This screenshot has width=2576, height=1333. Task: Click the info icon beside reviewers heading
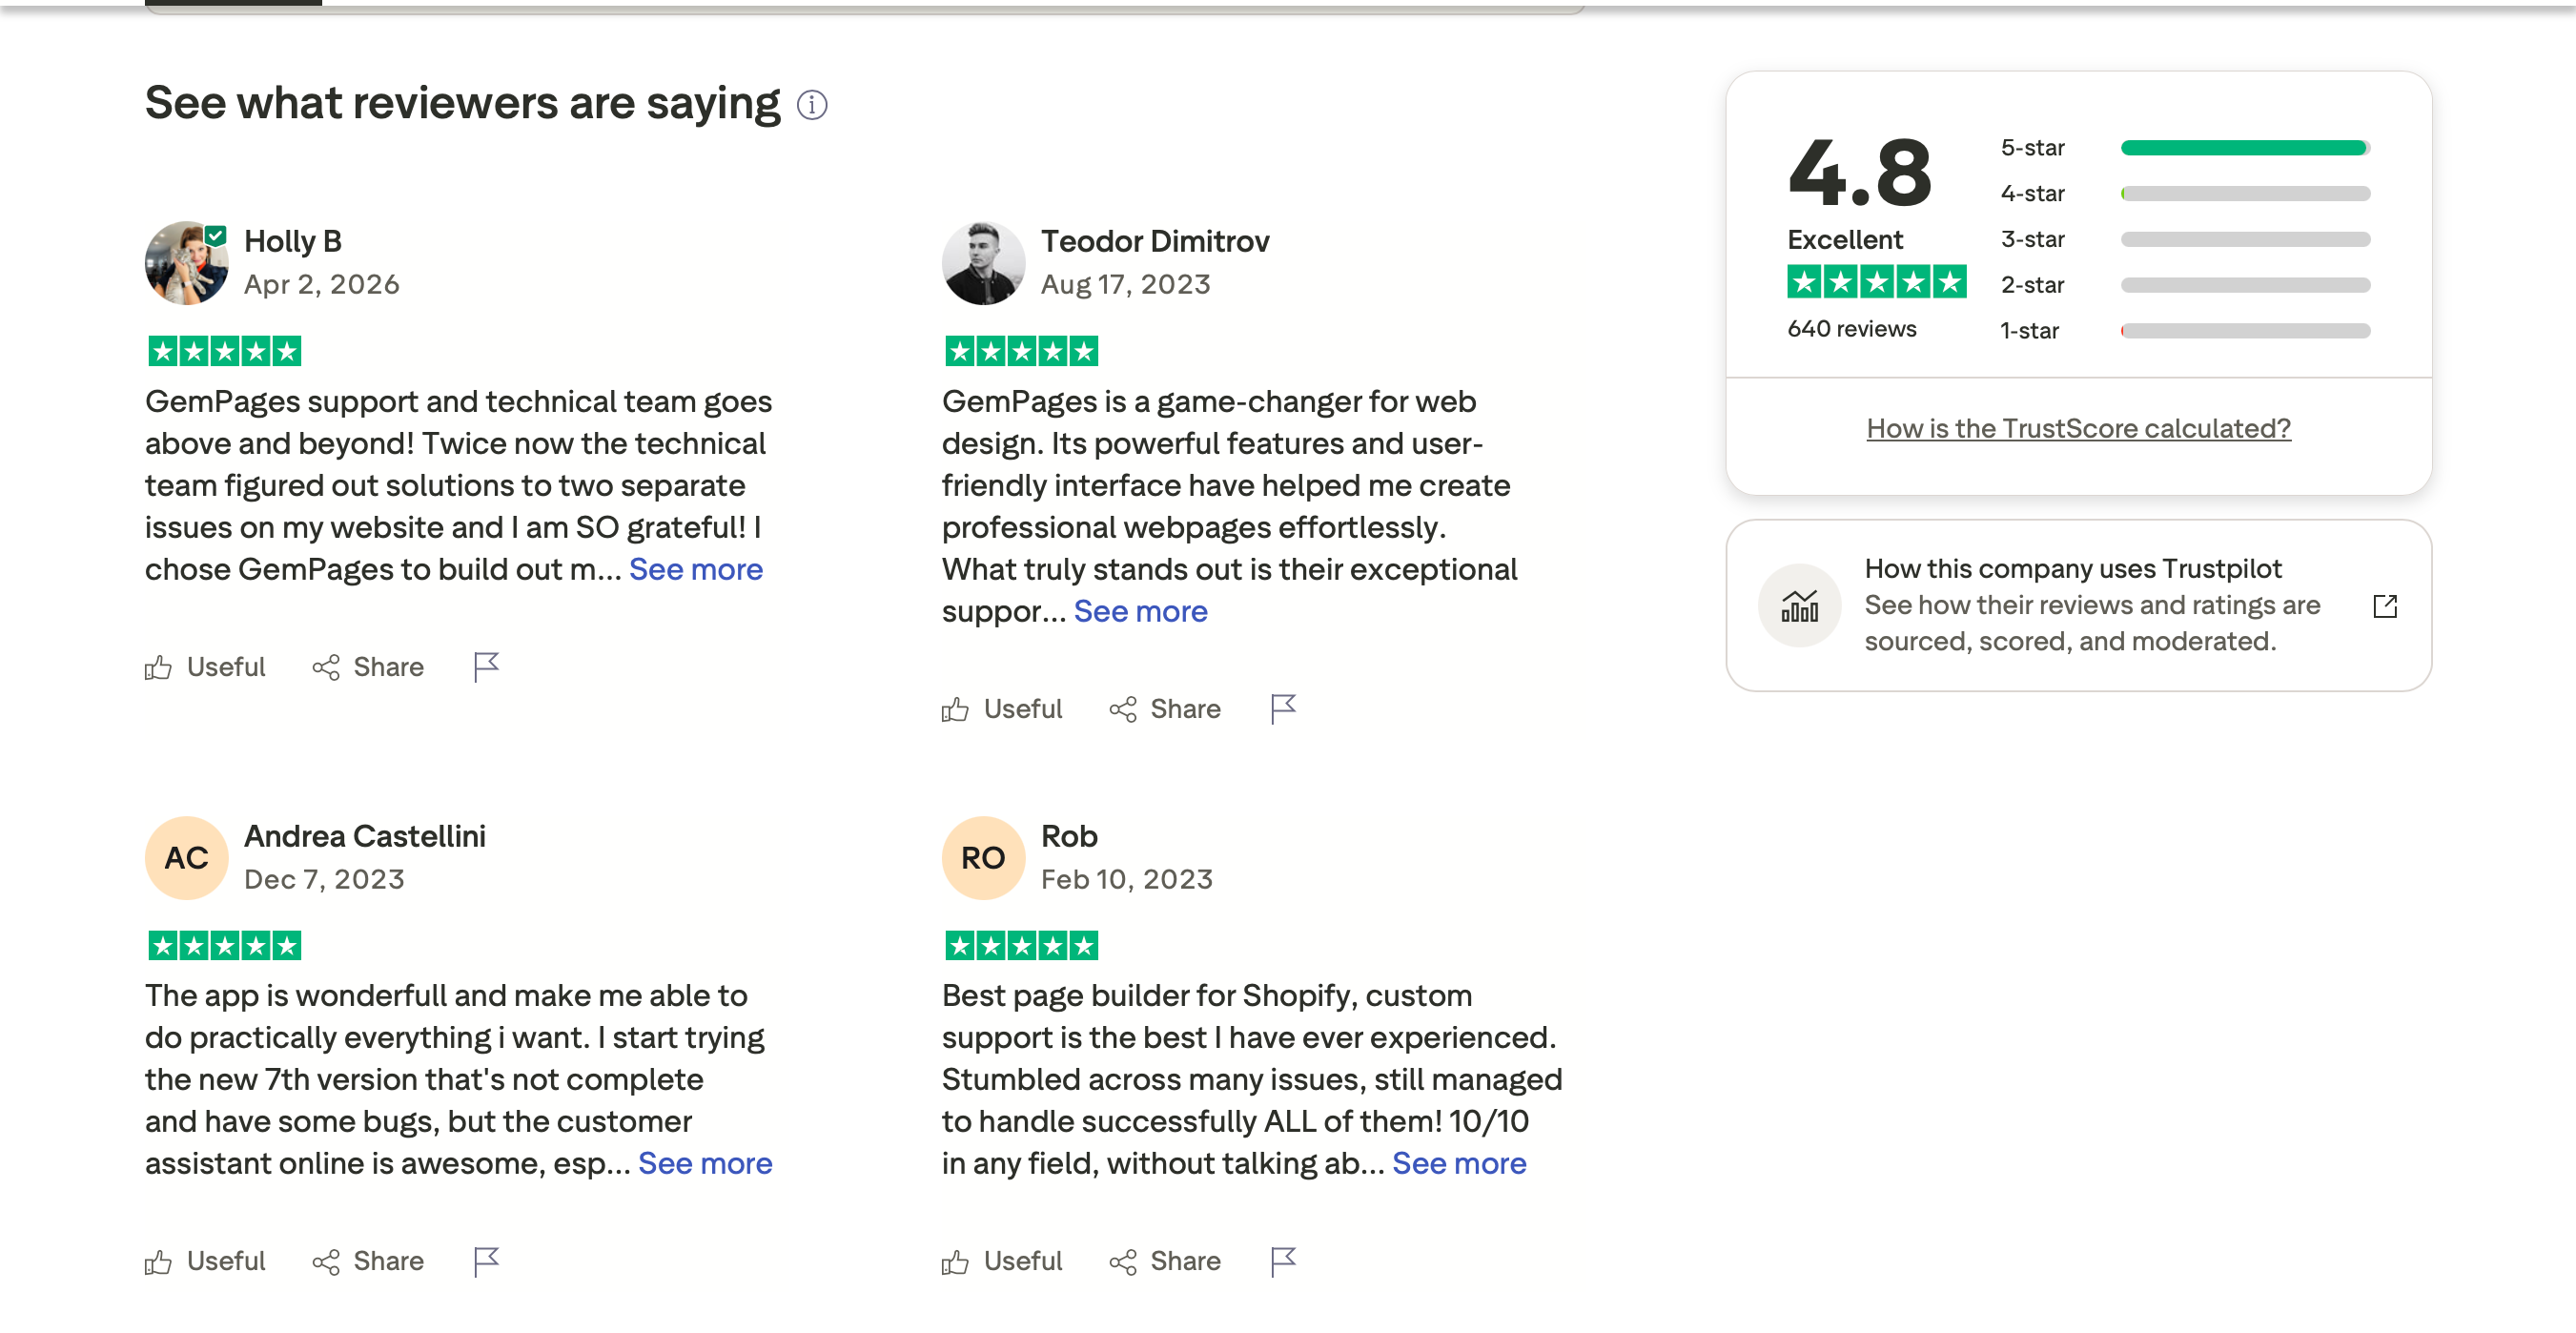[x=811, y=105]
